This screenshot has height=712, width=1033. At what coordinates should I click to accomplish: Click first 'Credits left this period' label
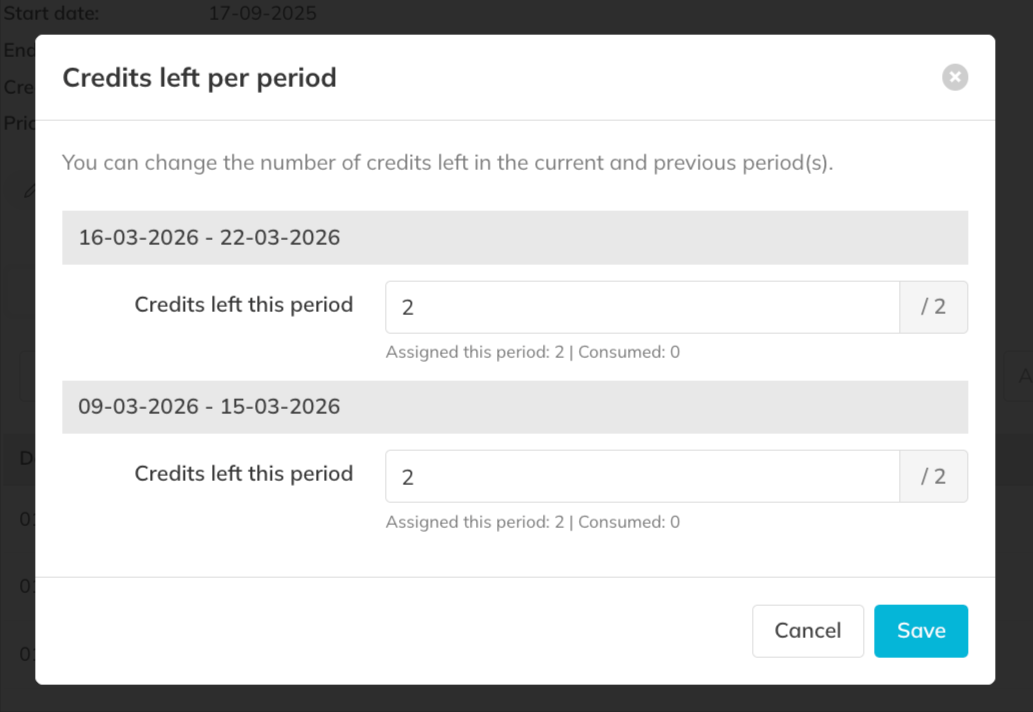pos(243,305)
